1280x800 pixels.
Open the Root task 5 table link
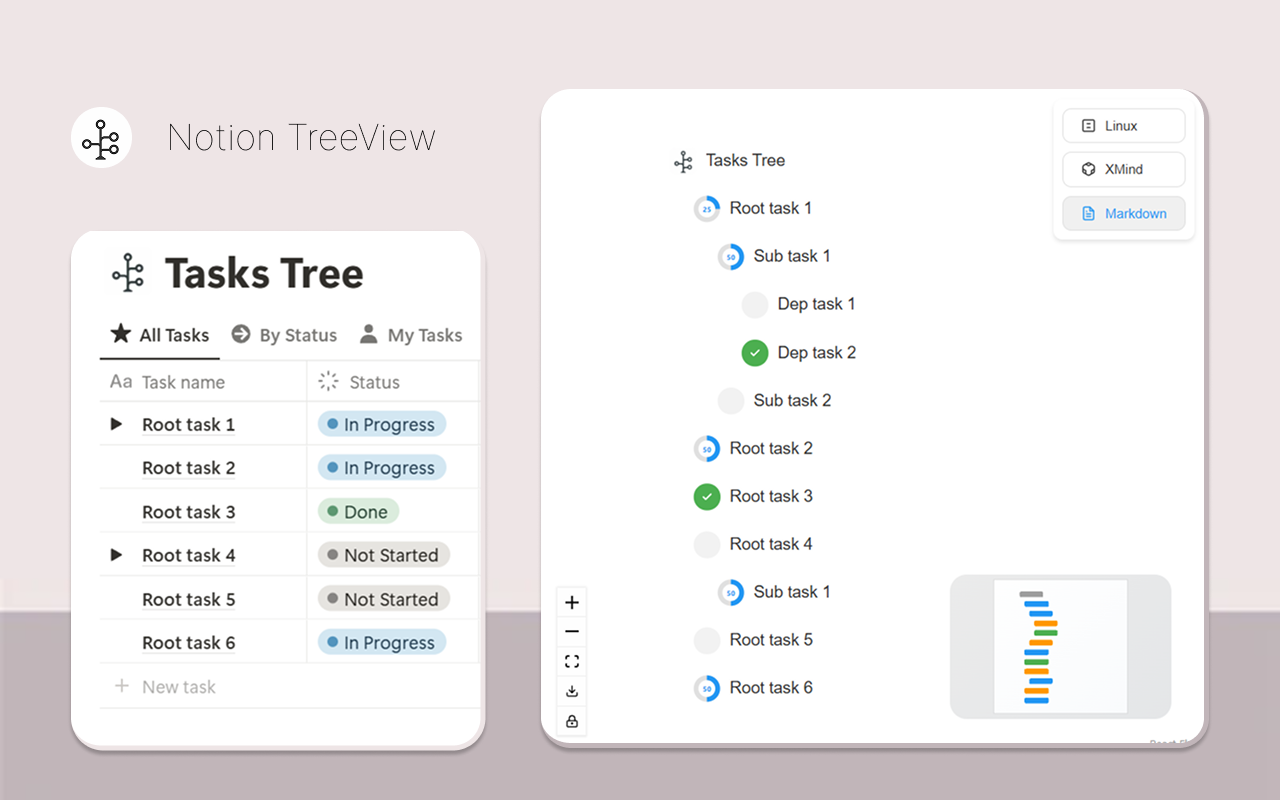(x=188, y=599)
